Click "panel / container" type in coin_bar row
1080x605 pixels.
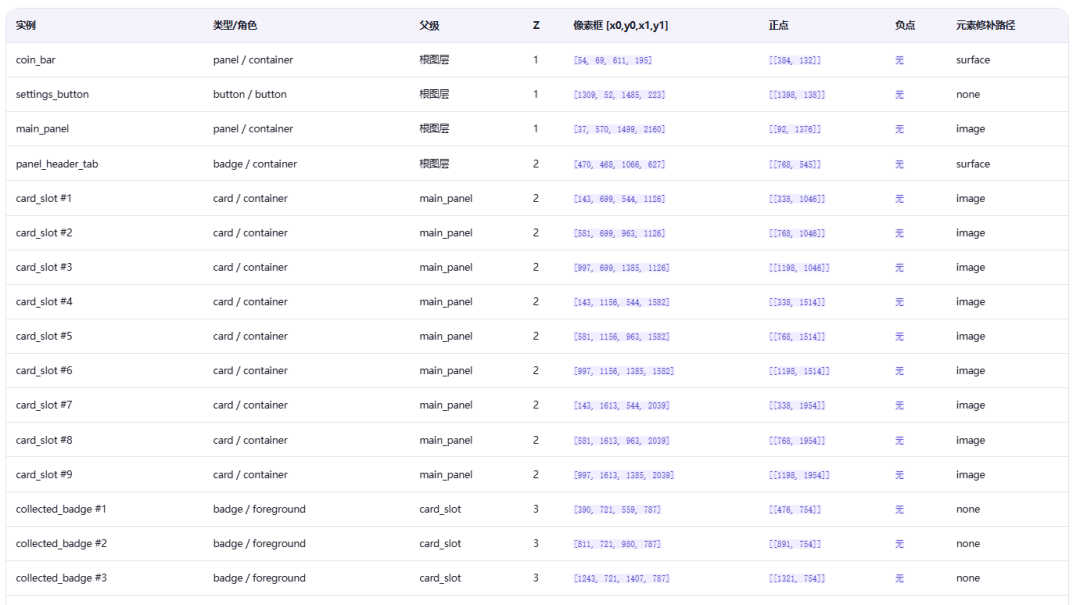coord(253,60)
